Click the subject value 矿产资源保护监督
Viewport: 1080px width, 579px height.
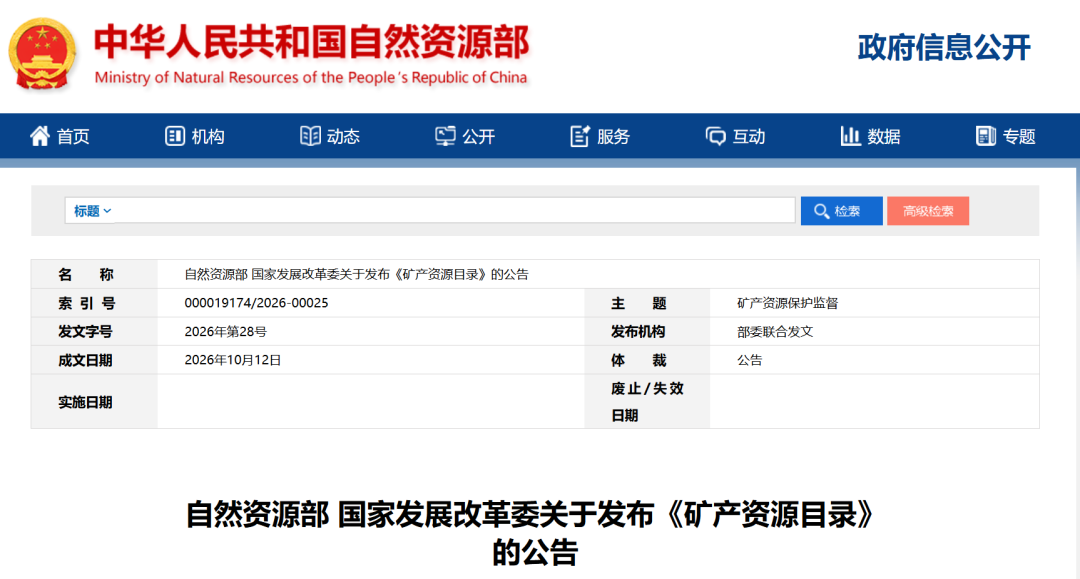click(787, 303)
